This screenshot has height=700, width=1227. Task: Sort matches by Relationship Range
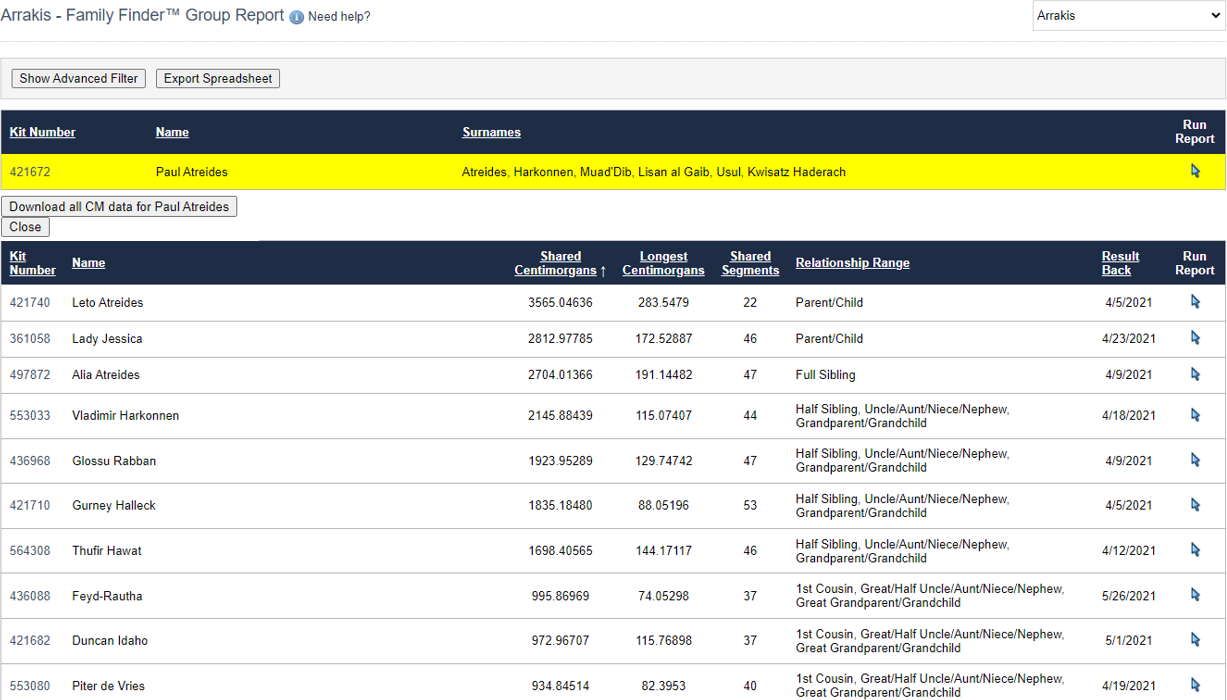853,263
